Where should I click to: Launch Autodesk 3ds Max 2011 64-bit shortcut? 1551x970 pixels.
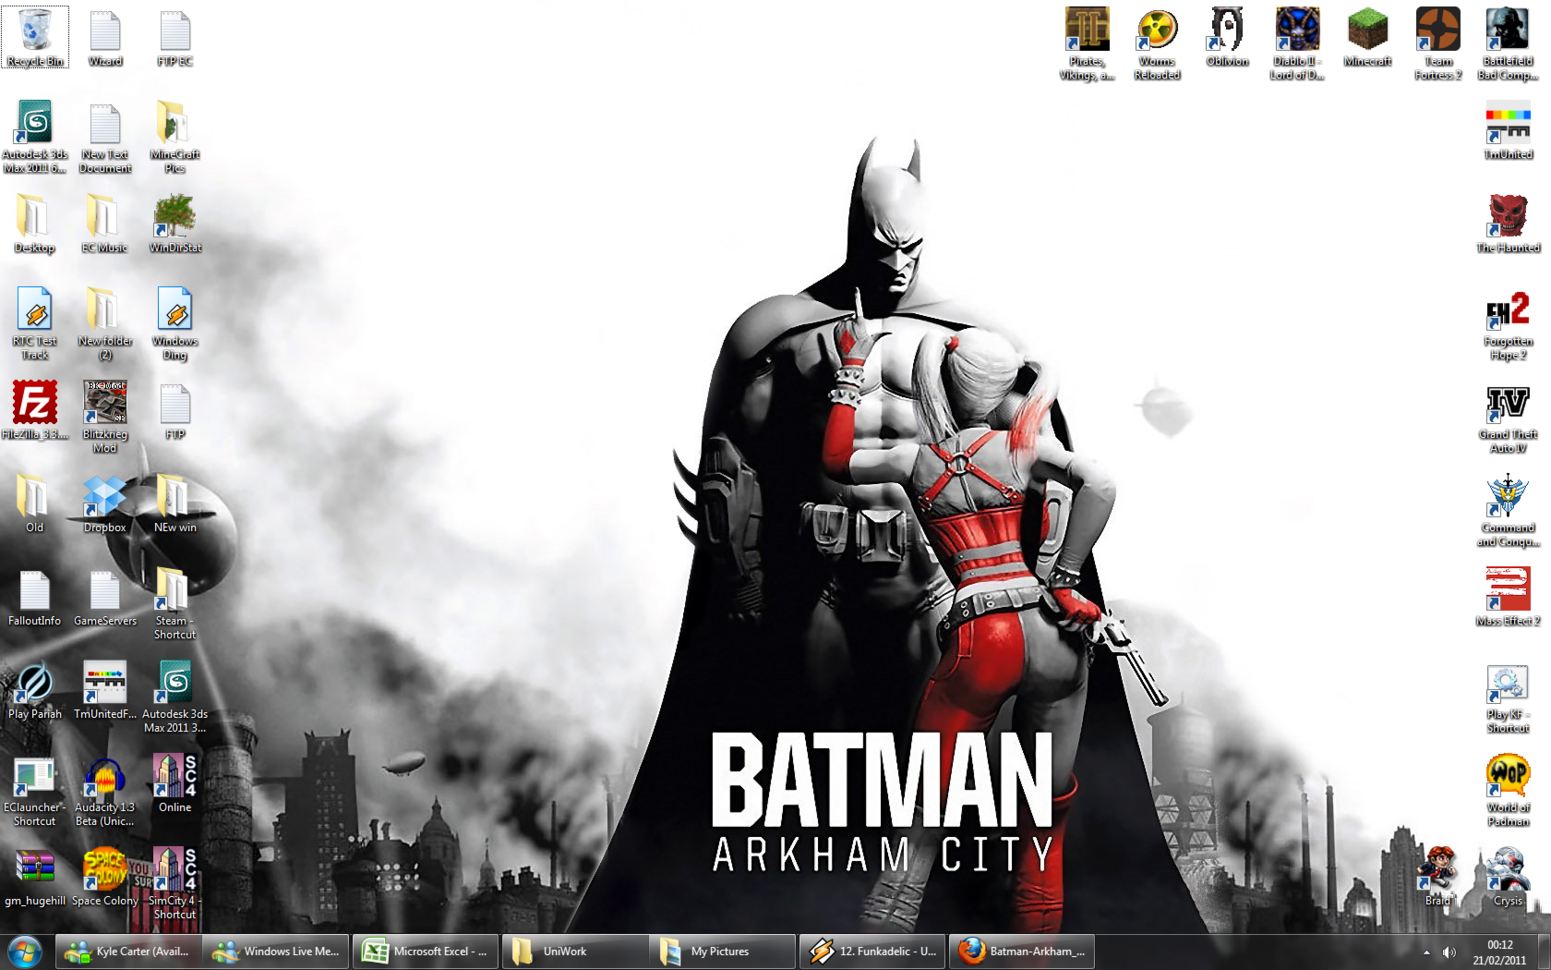tap(35, 137)
